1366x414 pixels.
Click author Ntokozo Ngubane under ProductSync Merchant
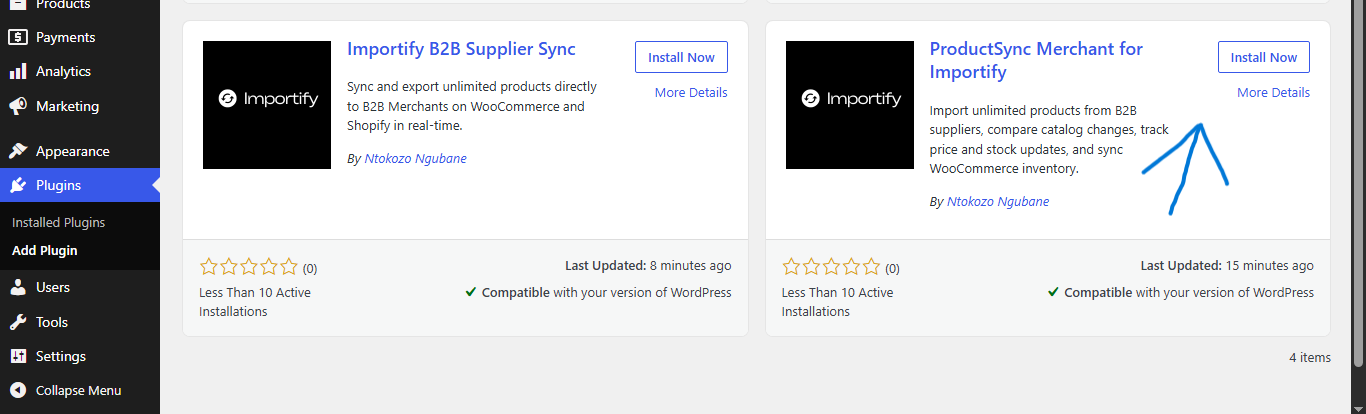pos(998,201)
